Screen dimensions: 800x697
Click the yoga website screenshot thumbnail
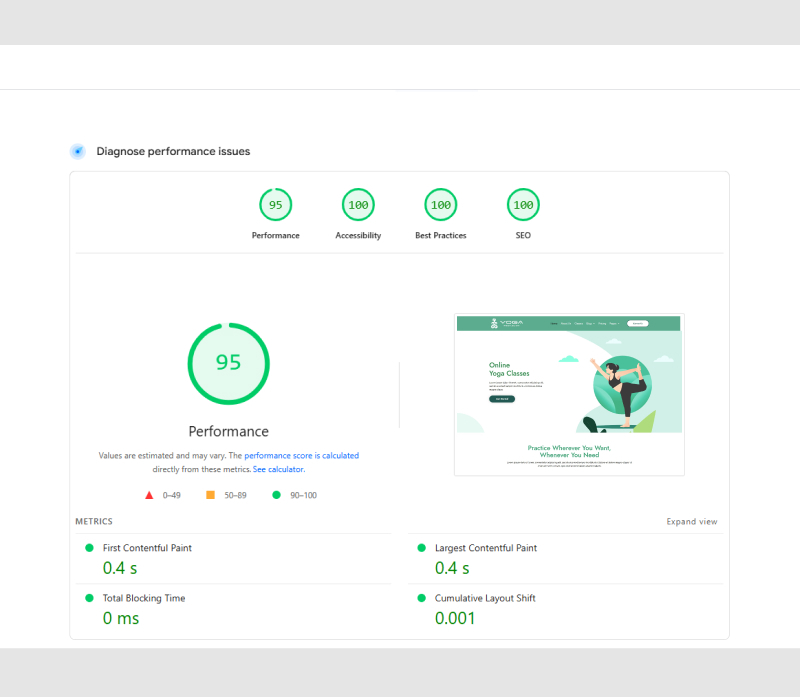tap(568, 395)
